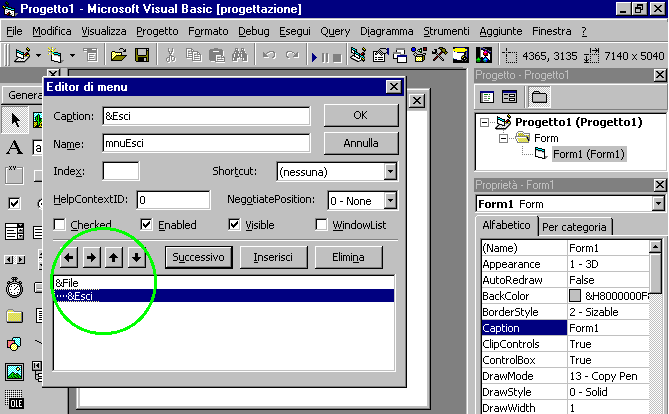
Task: Click the Open Project folder icon
Action: (x=119, y=55)
